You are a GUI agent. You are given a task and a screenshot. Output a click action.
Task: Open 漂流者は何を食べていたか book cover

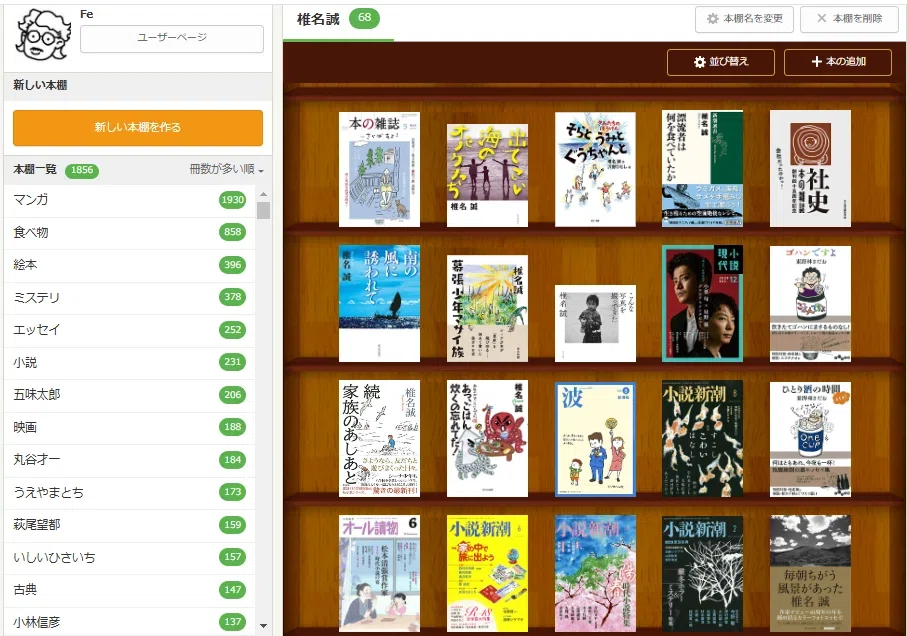point(702,168)
